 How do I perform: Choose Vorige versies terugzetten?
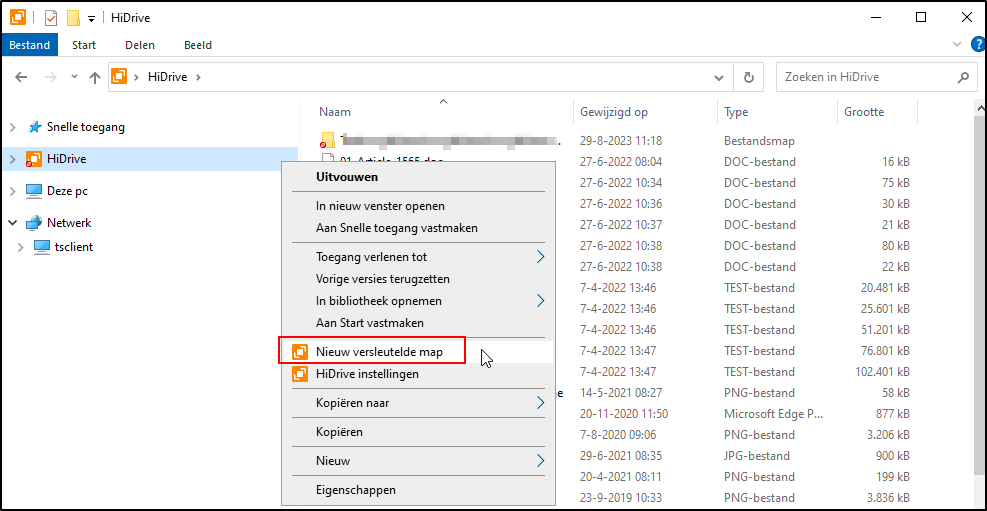[x=418, y=279]
